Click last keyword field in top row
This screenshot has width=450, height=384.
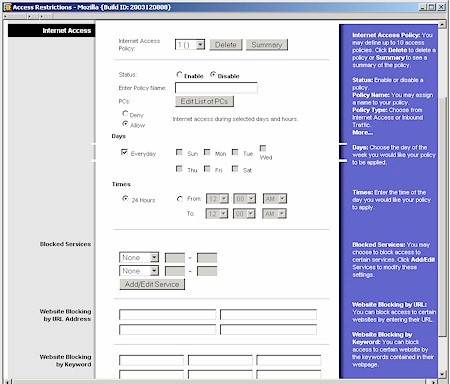click(x=289, y=360)
